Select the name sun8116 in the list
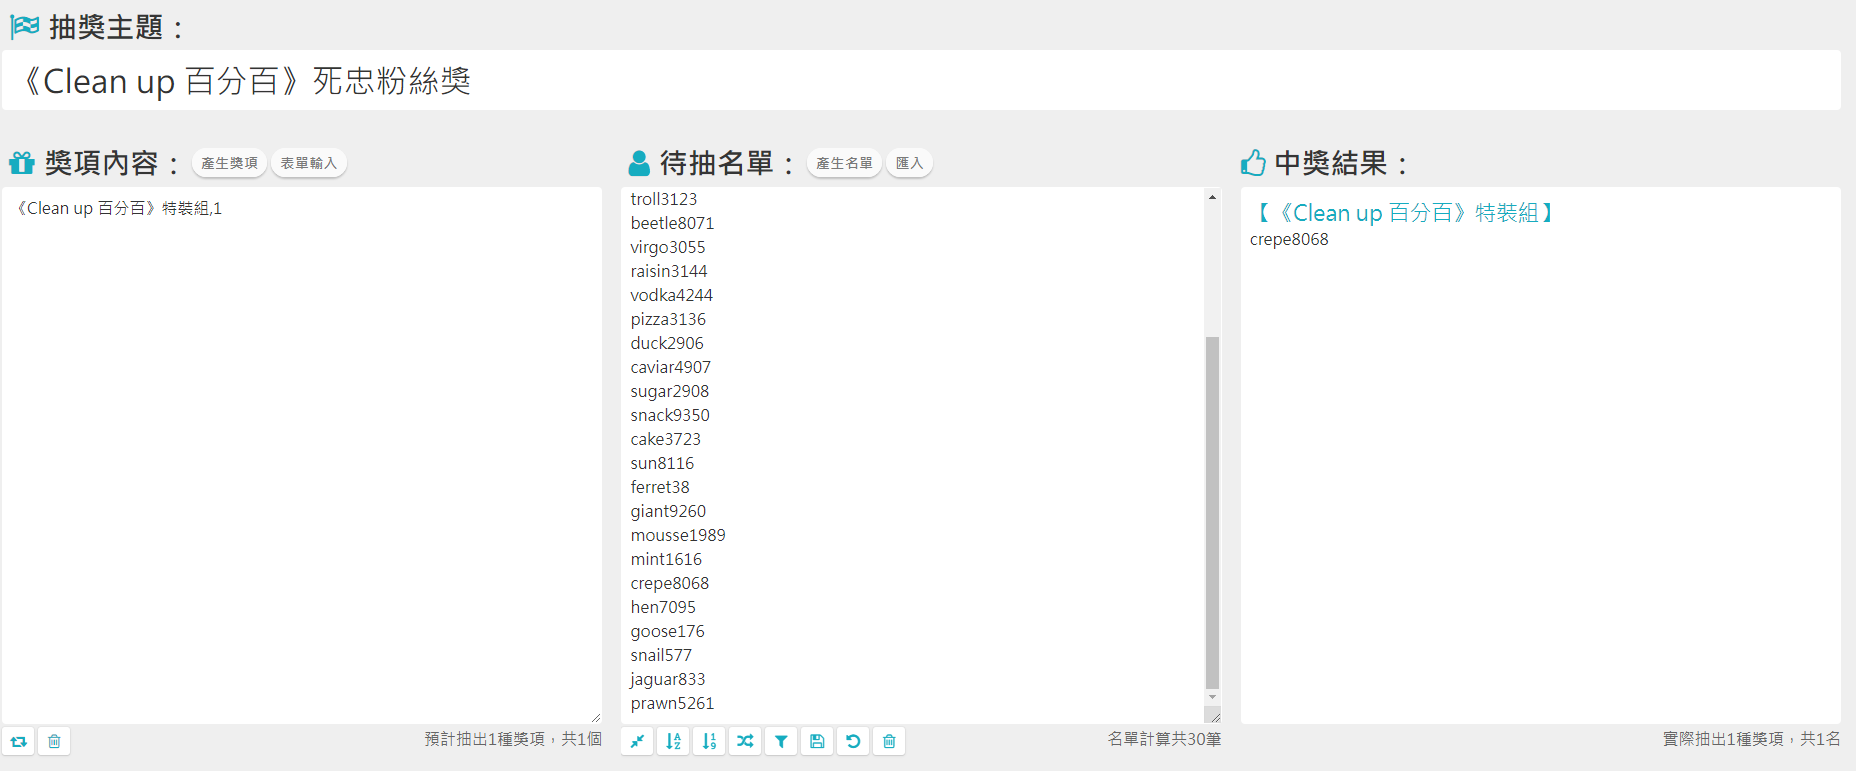 pyautogui.click(x=662, y=463)
